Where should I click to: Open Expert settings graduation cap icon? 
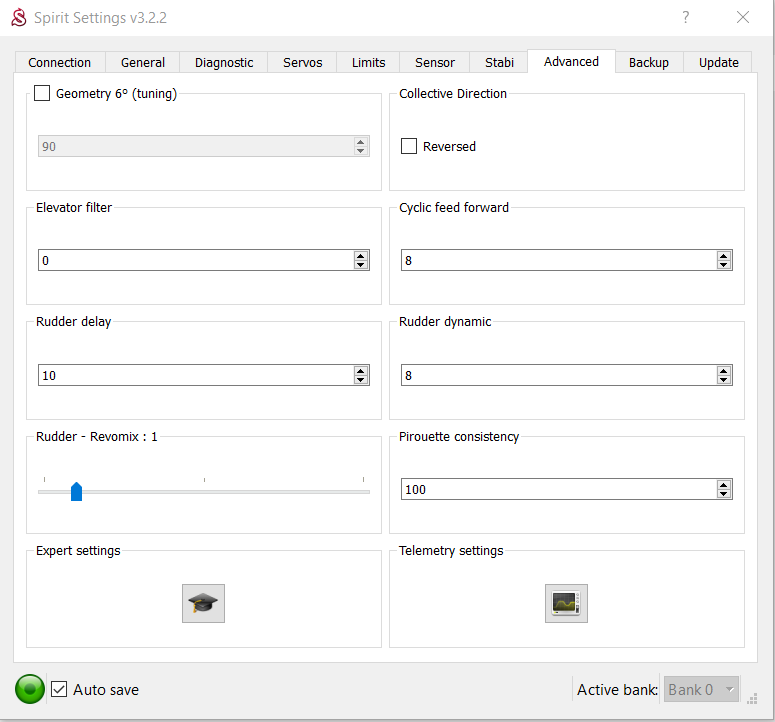203,604
